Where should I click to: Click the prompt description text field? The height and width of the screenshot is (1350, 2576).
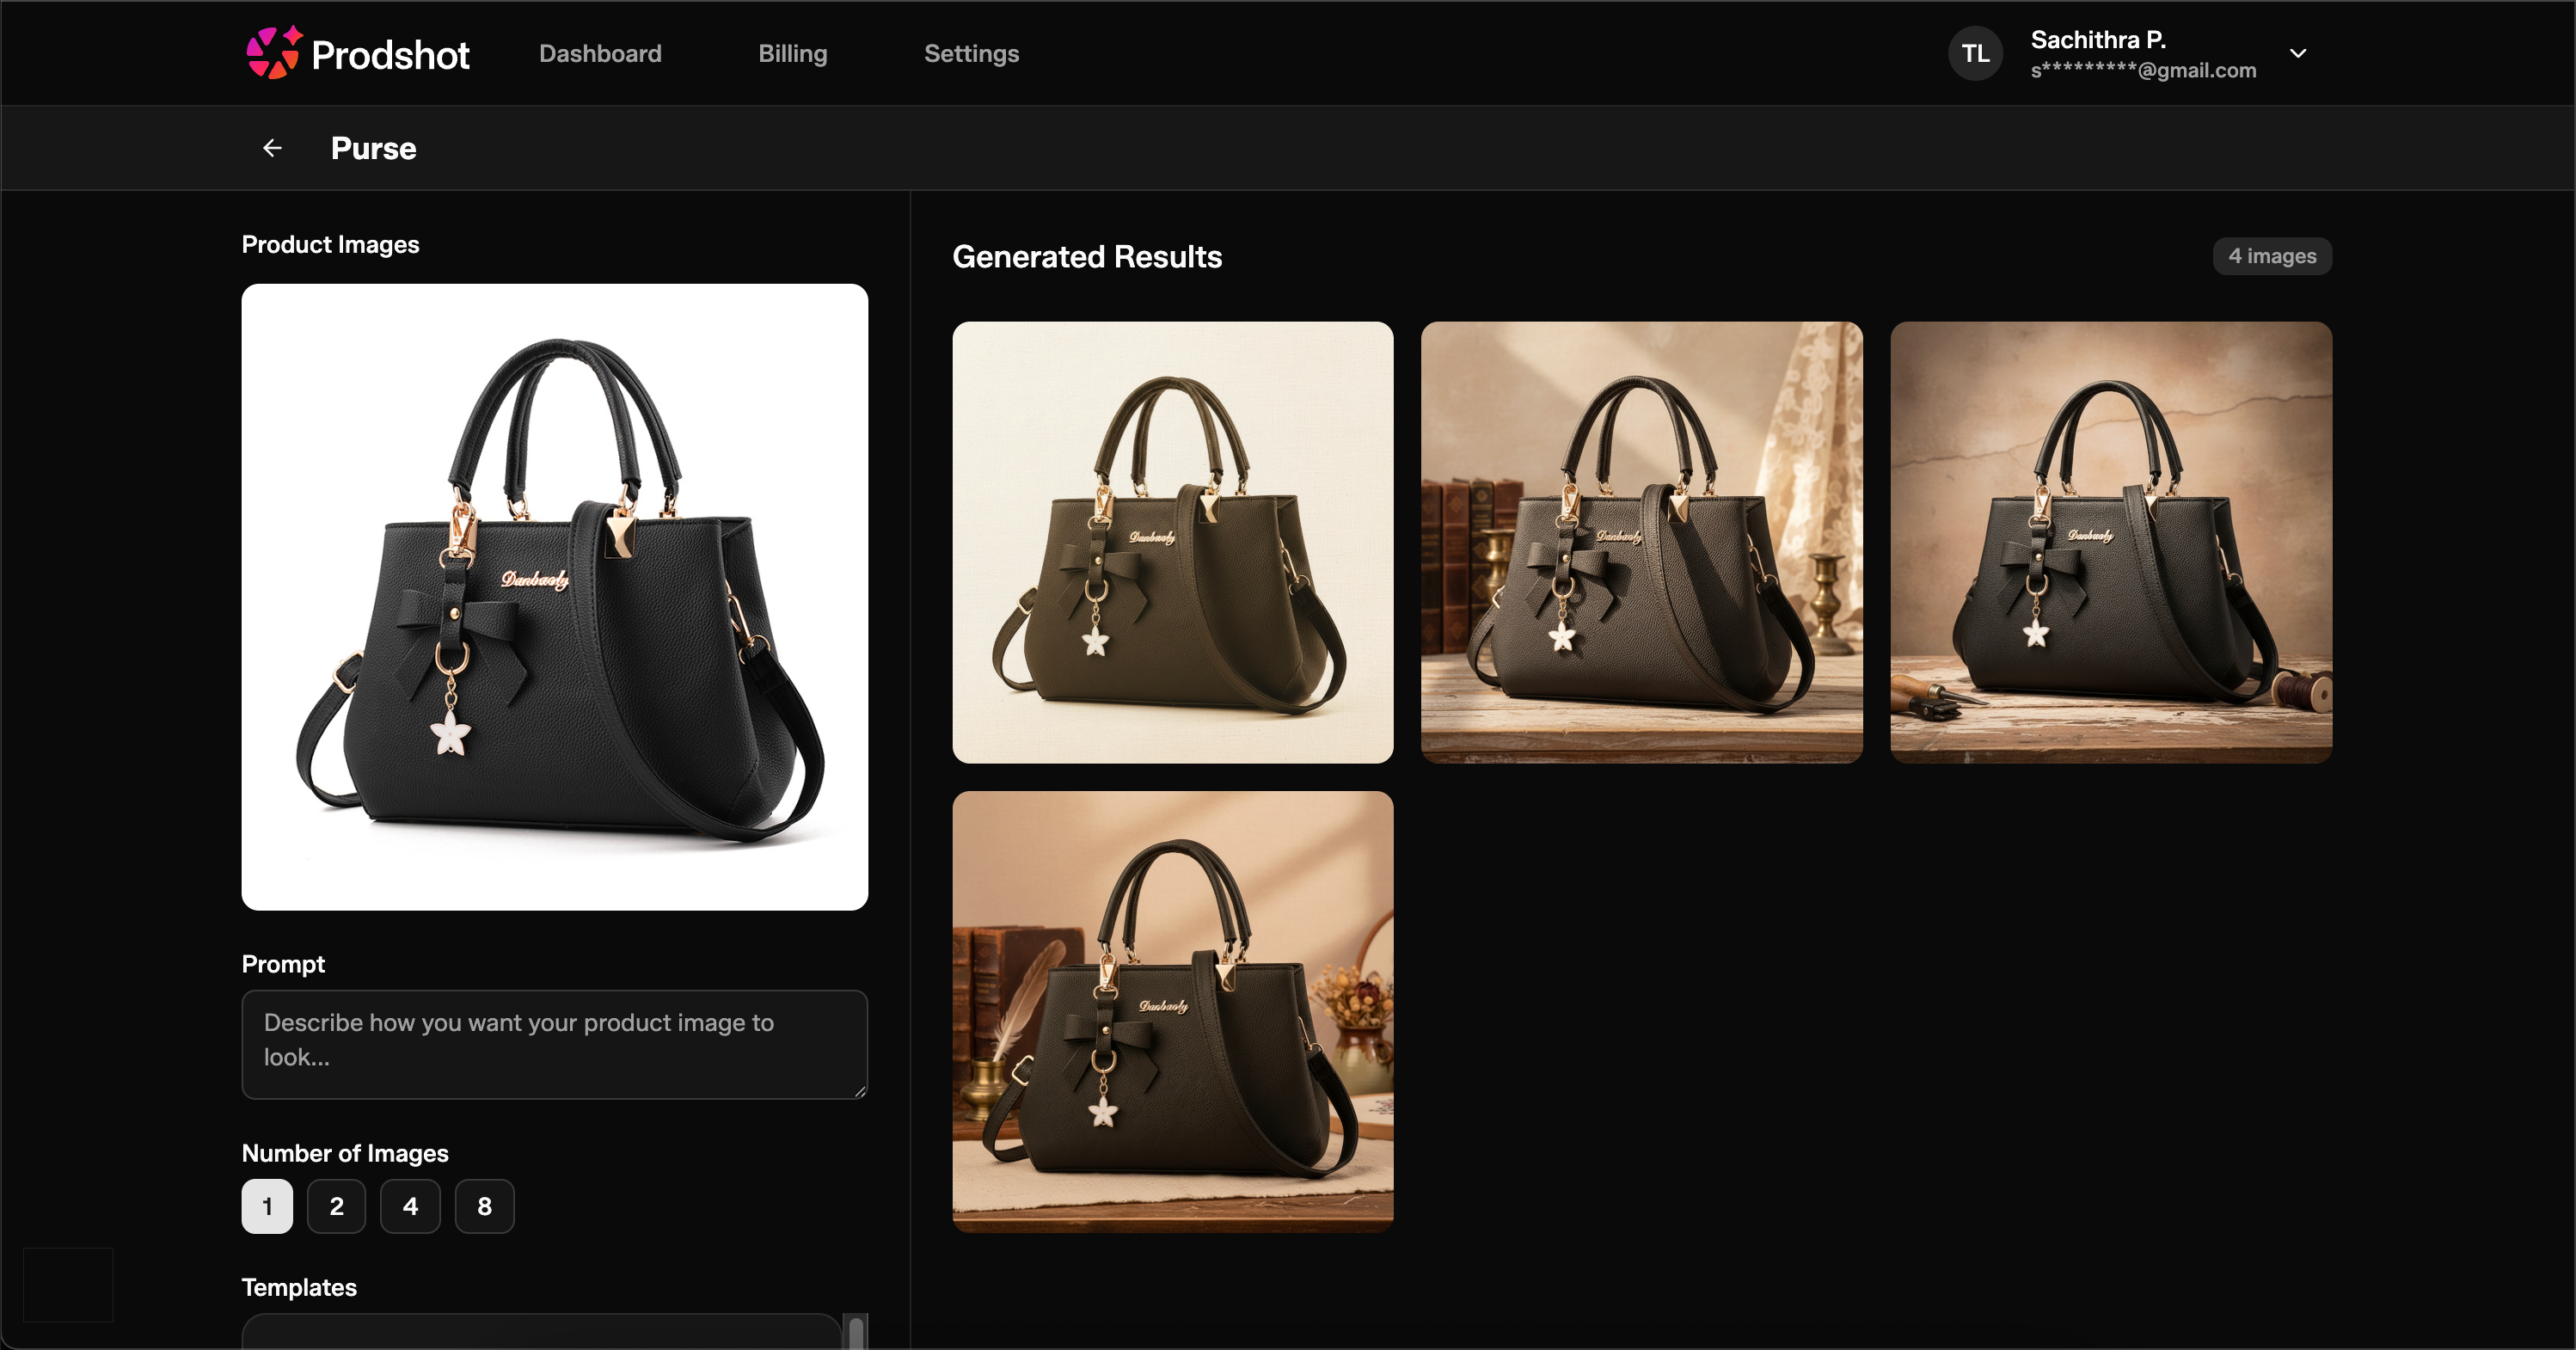click(x=555, y=1044)
